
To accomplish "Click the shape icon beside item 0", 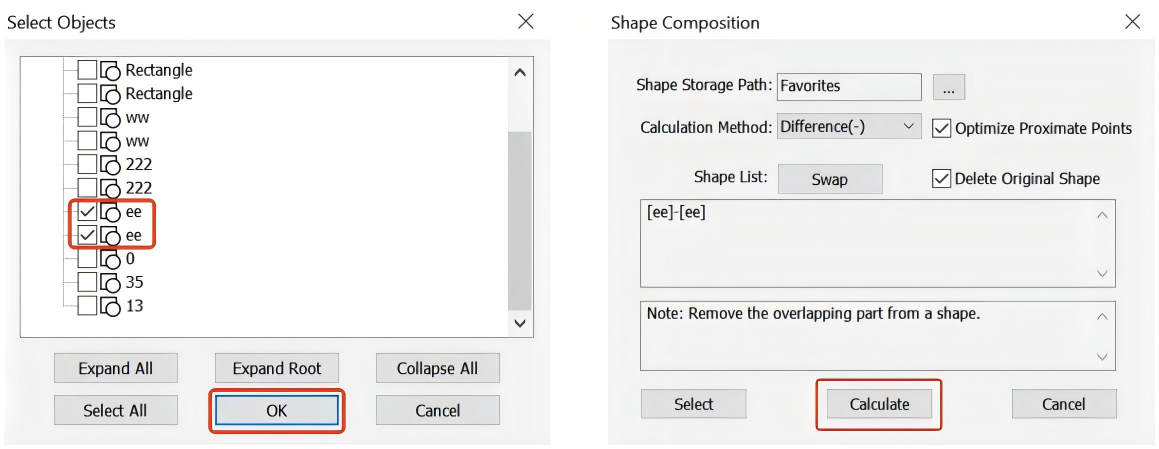I will (x=110, y=260).
